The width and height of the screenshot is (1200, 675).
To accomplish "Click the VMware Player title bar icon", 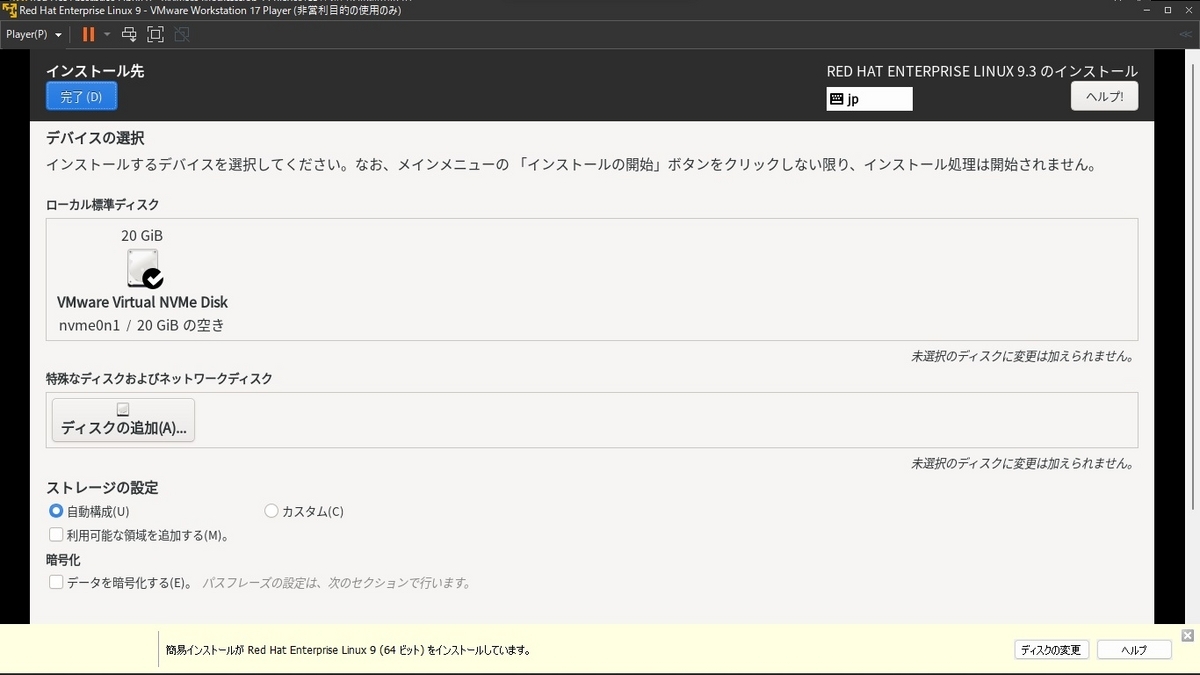I will [x=9, y=9].
